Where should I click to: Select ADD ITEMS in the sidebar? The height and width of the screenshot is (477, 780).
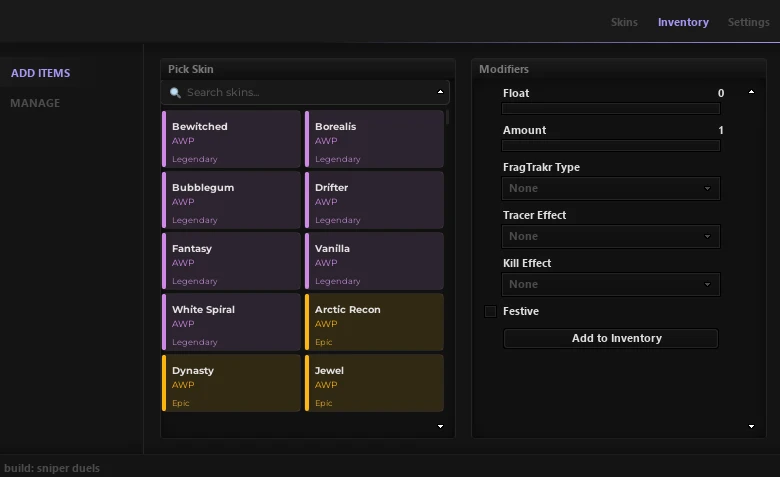coord(40,73)
